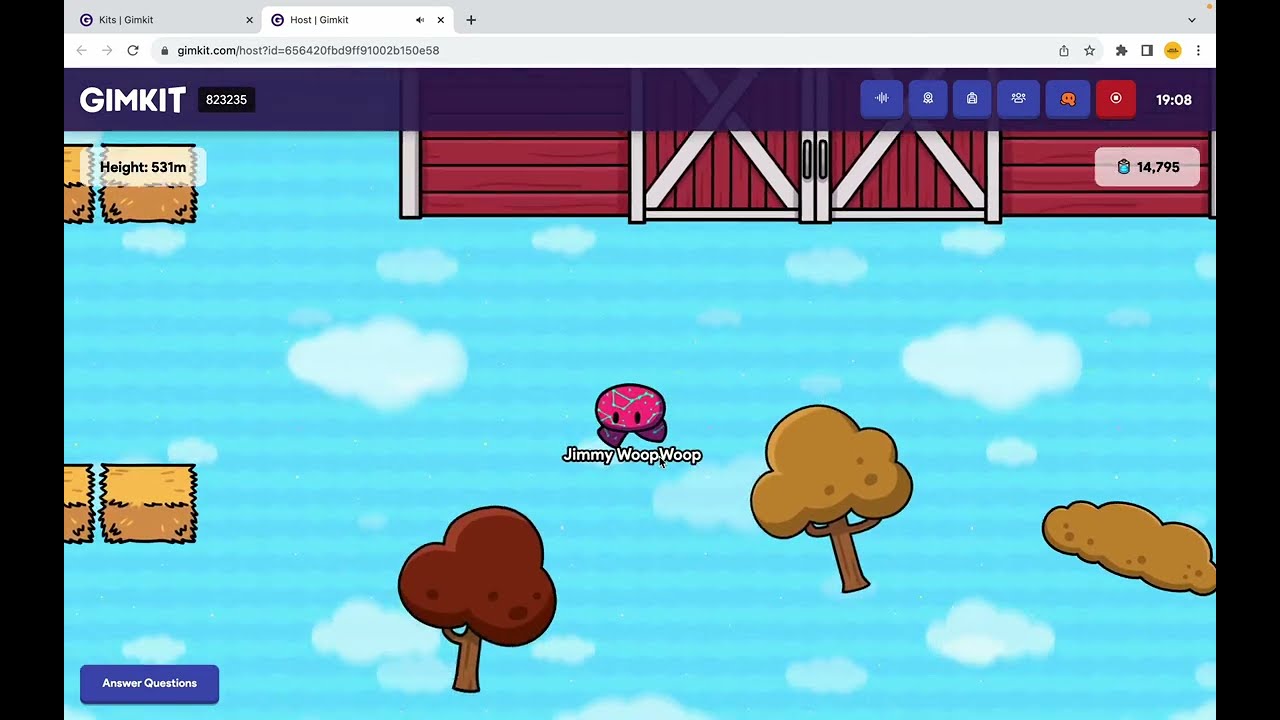Screen dimensions: 1280x720
Task: Go forward in browser history
Action: [x=107, y=50]
